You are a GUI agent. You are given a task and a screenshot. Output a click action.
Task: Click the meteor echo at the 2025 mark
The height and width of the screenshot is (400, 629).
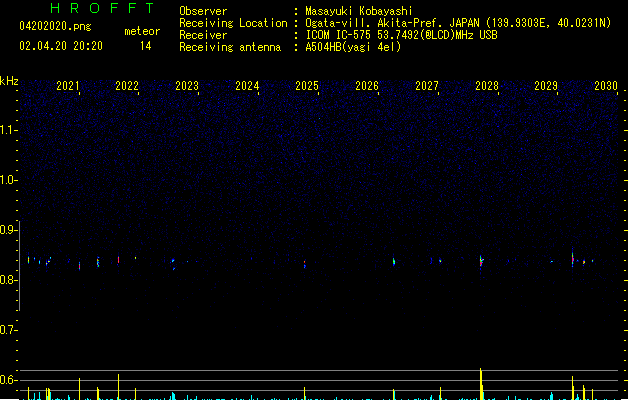pyautogui.click(x=304, y=264)
